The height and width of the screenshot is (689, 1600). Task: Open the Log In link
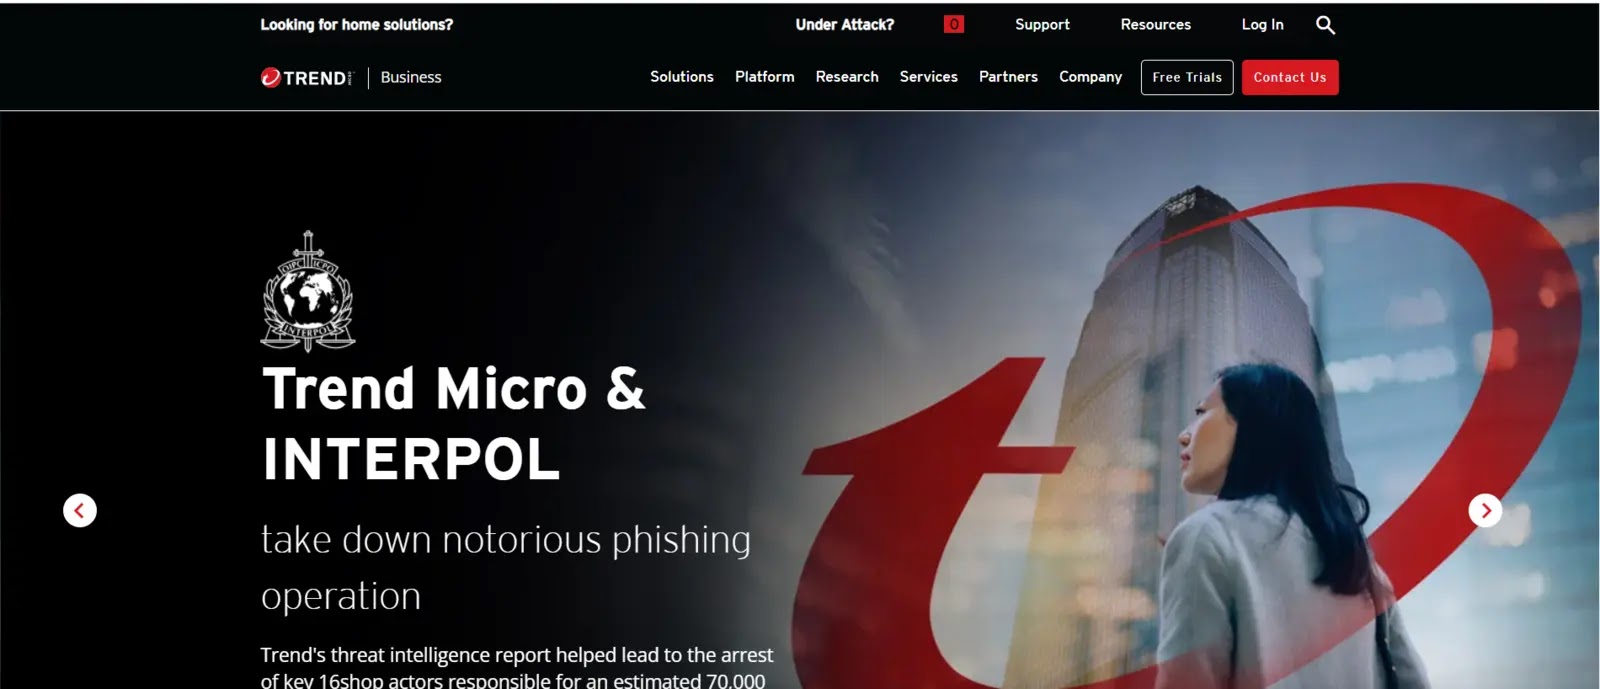tap(1263, 24)
